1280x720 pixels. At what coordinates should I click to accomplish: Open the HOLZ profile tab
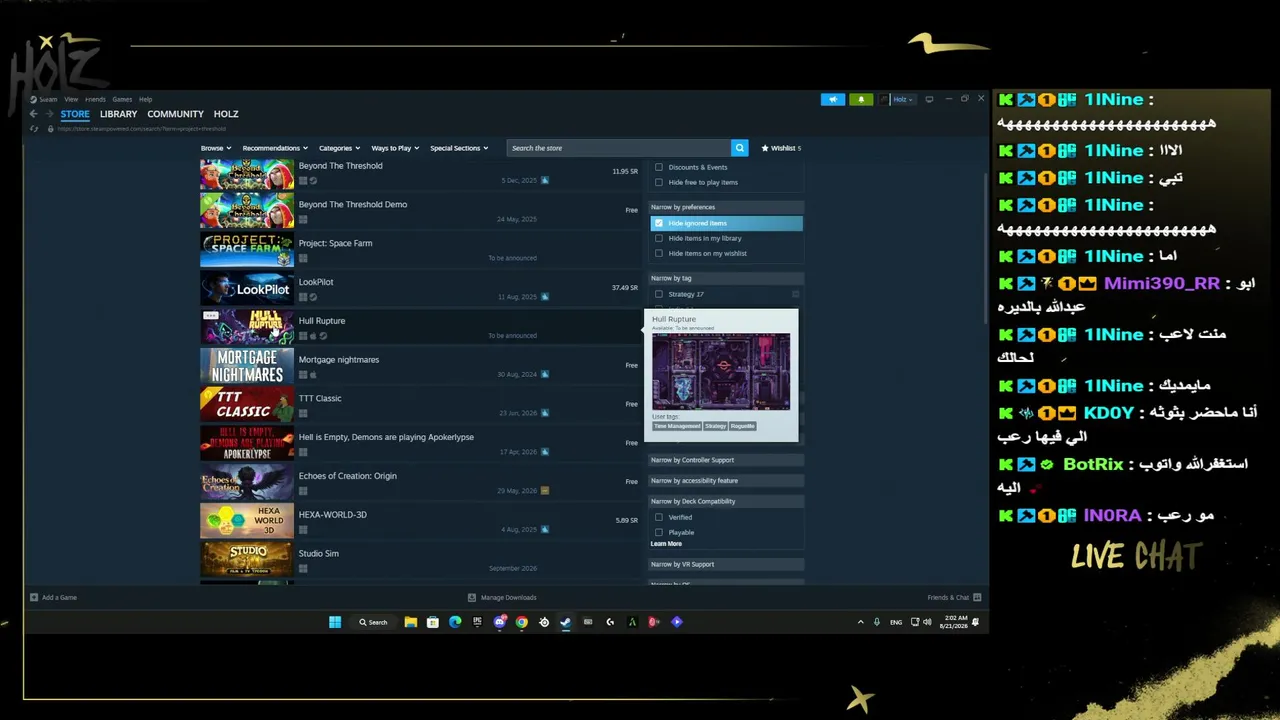pyautogui.click(x=226, y=114)
